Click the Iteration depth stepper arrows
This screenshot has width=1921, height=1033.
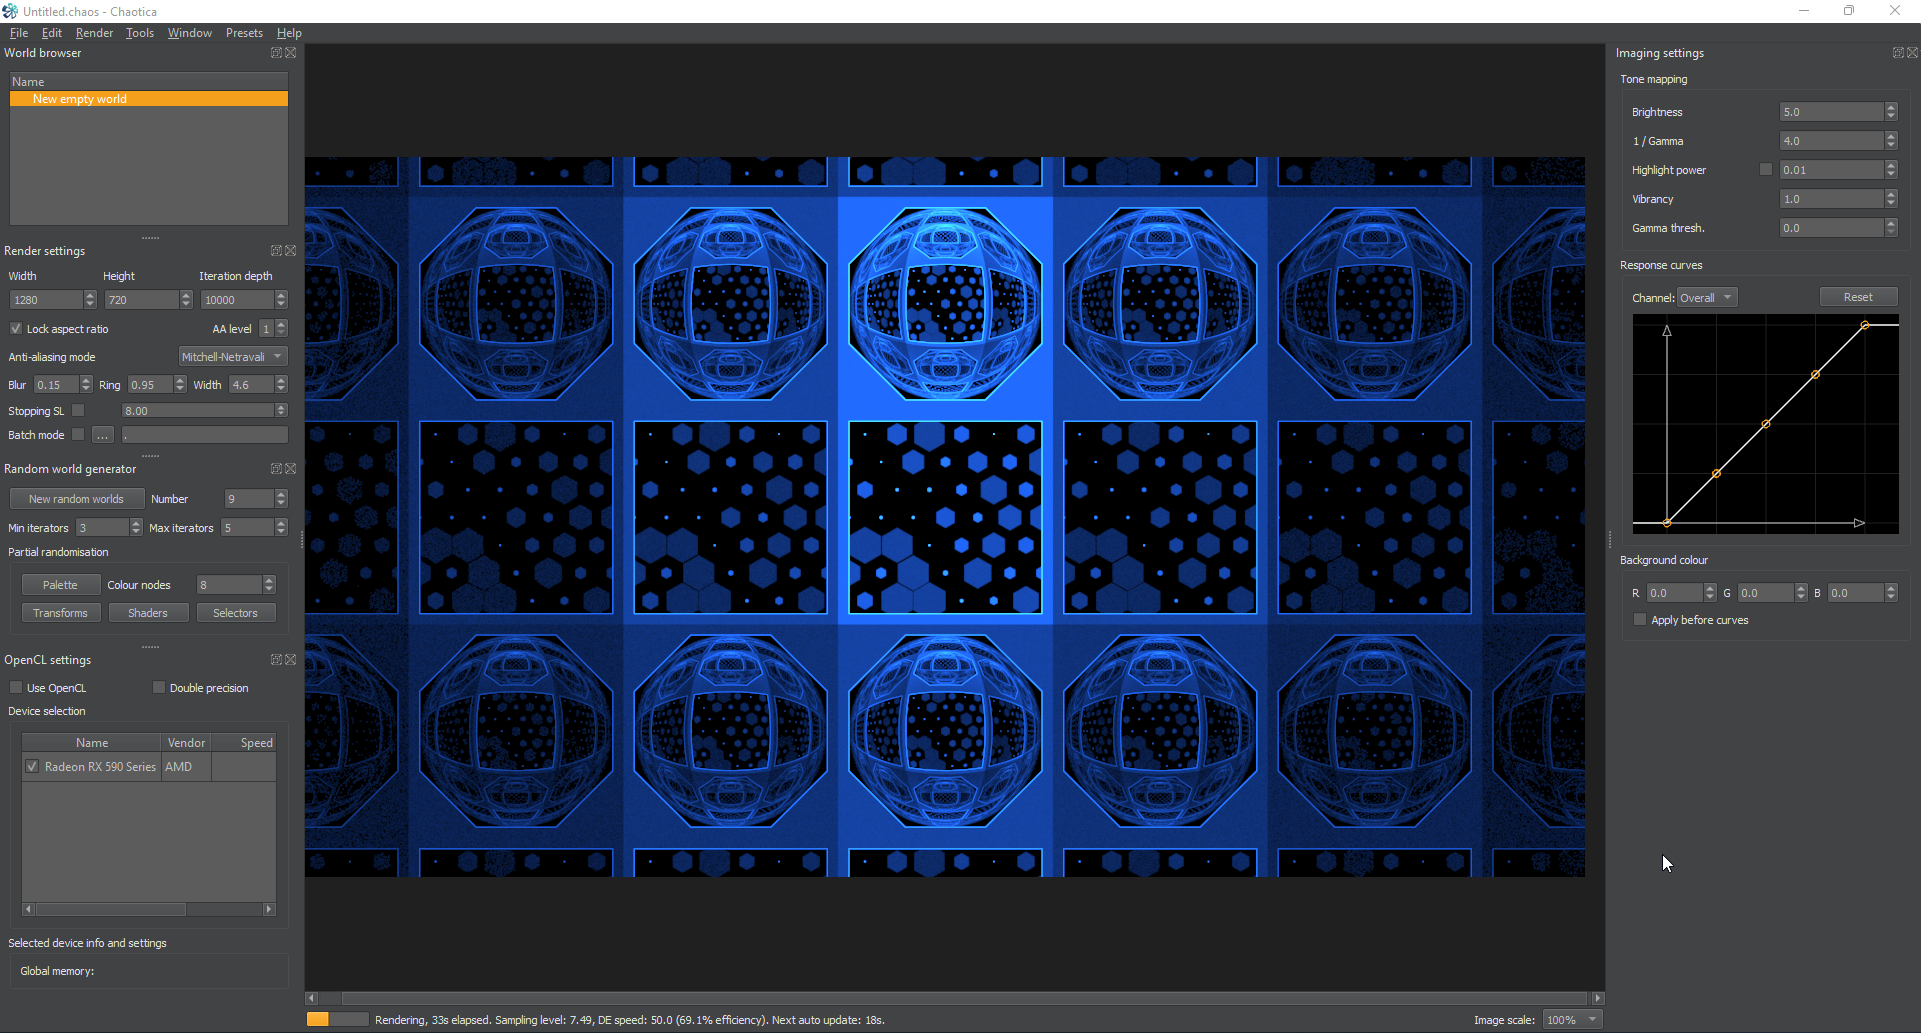click(281, 300)
